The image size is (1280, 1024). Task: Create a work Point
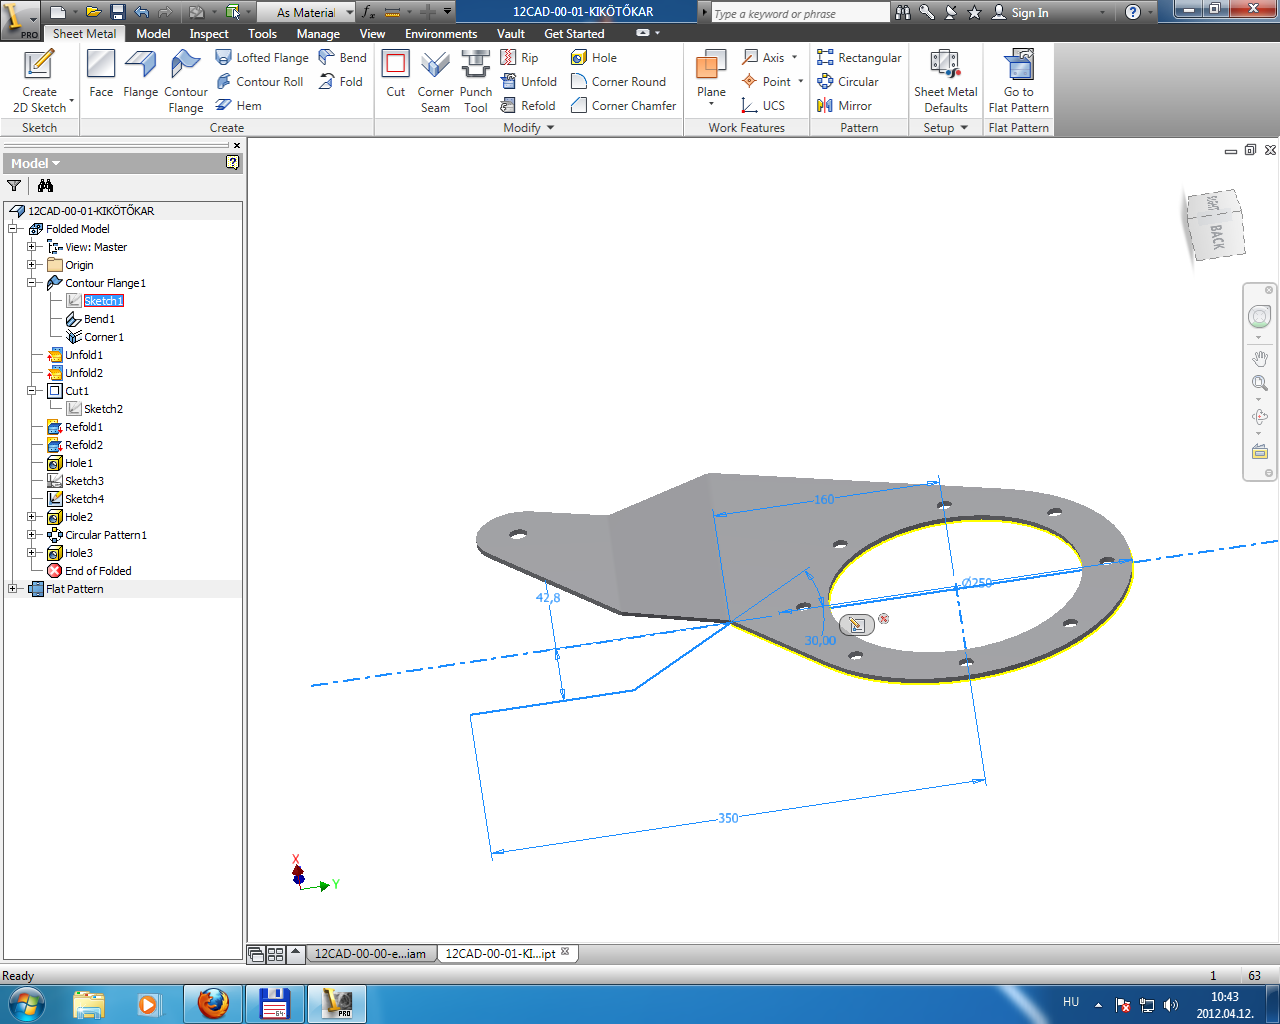tap(772, 82)
